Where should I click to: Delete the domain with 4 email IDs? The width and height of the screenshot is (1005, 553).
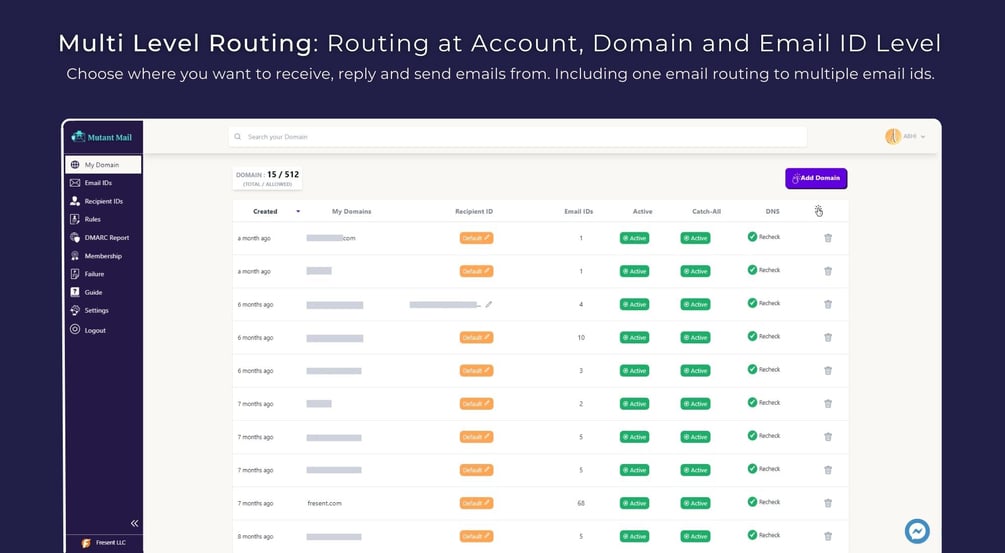[827, 304]
